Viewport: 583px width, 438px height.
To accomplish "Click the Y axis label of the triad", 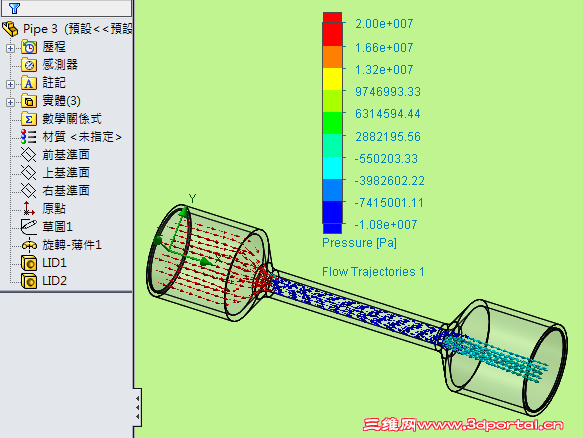I will click(192, 199).
